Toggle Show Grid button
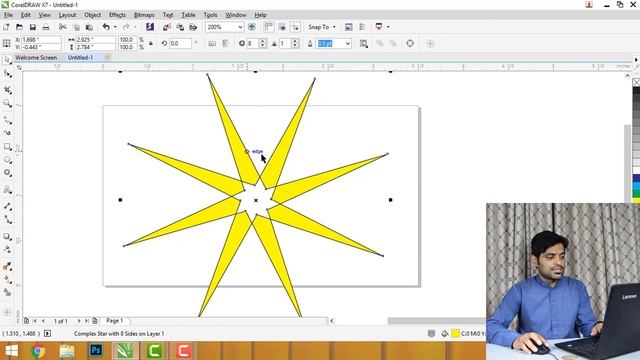 [x=282, y=27]
